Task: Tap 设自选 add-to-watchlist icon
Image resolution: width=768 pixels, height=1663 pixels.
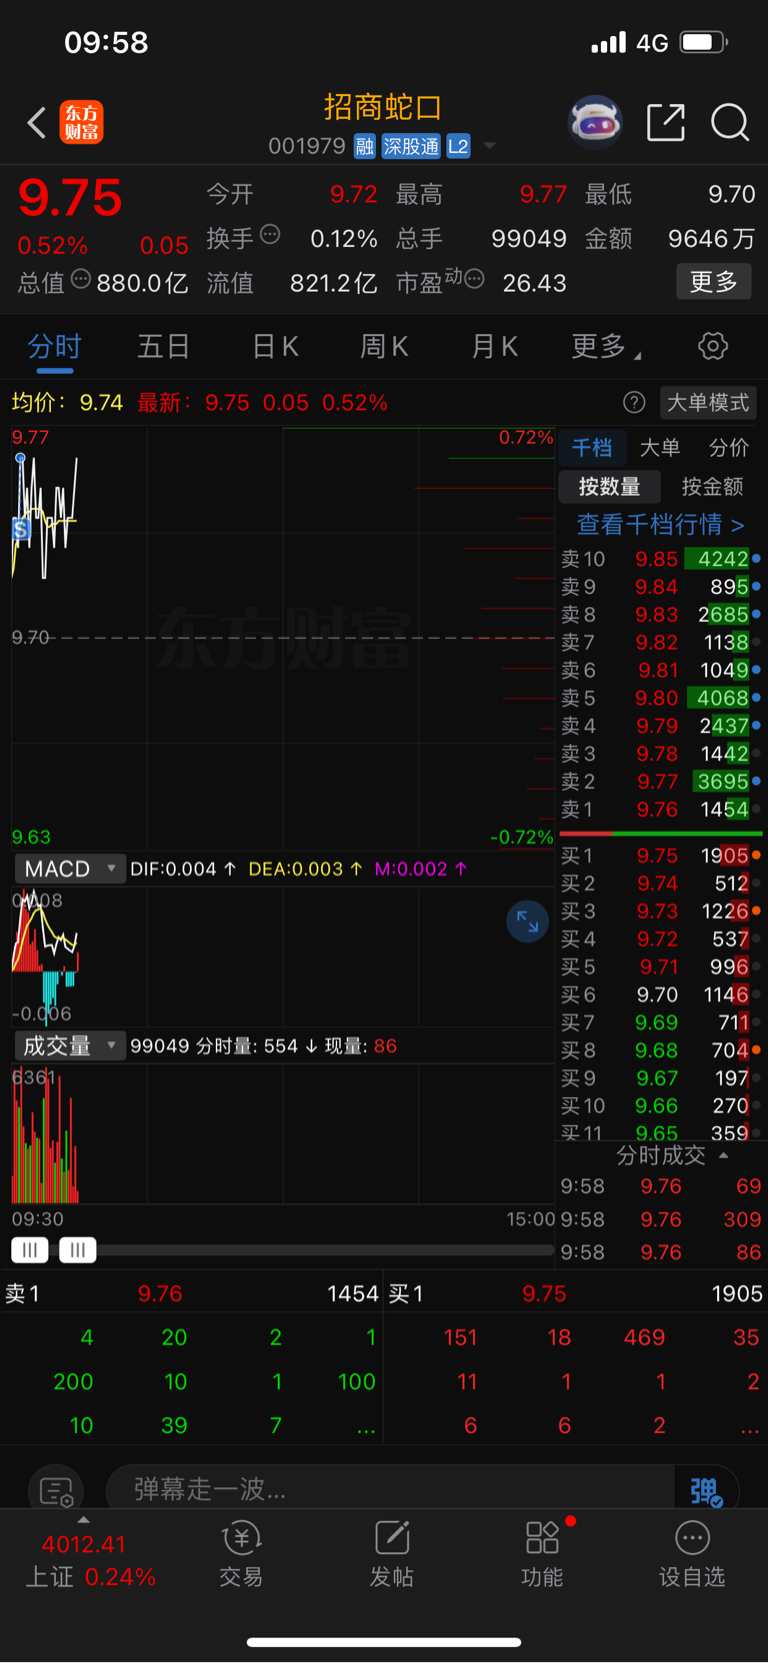Action: 692,1553
